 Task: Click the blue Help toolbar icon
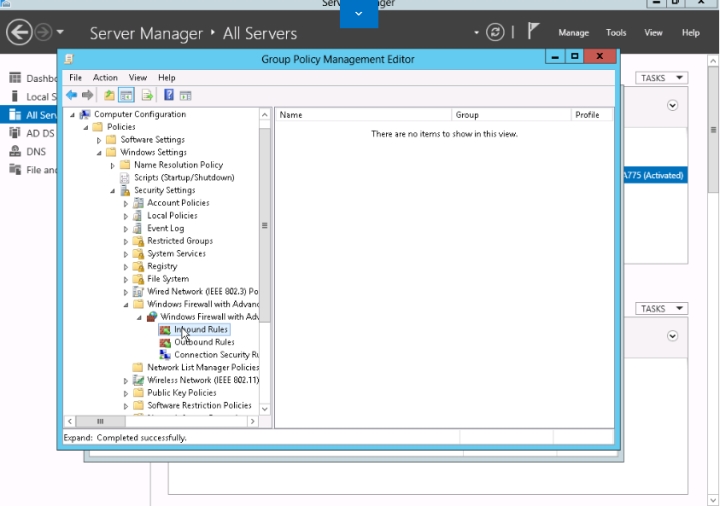(168, 96)
